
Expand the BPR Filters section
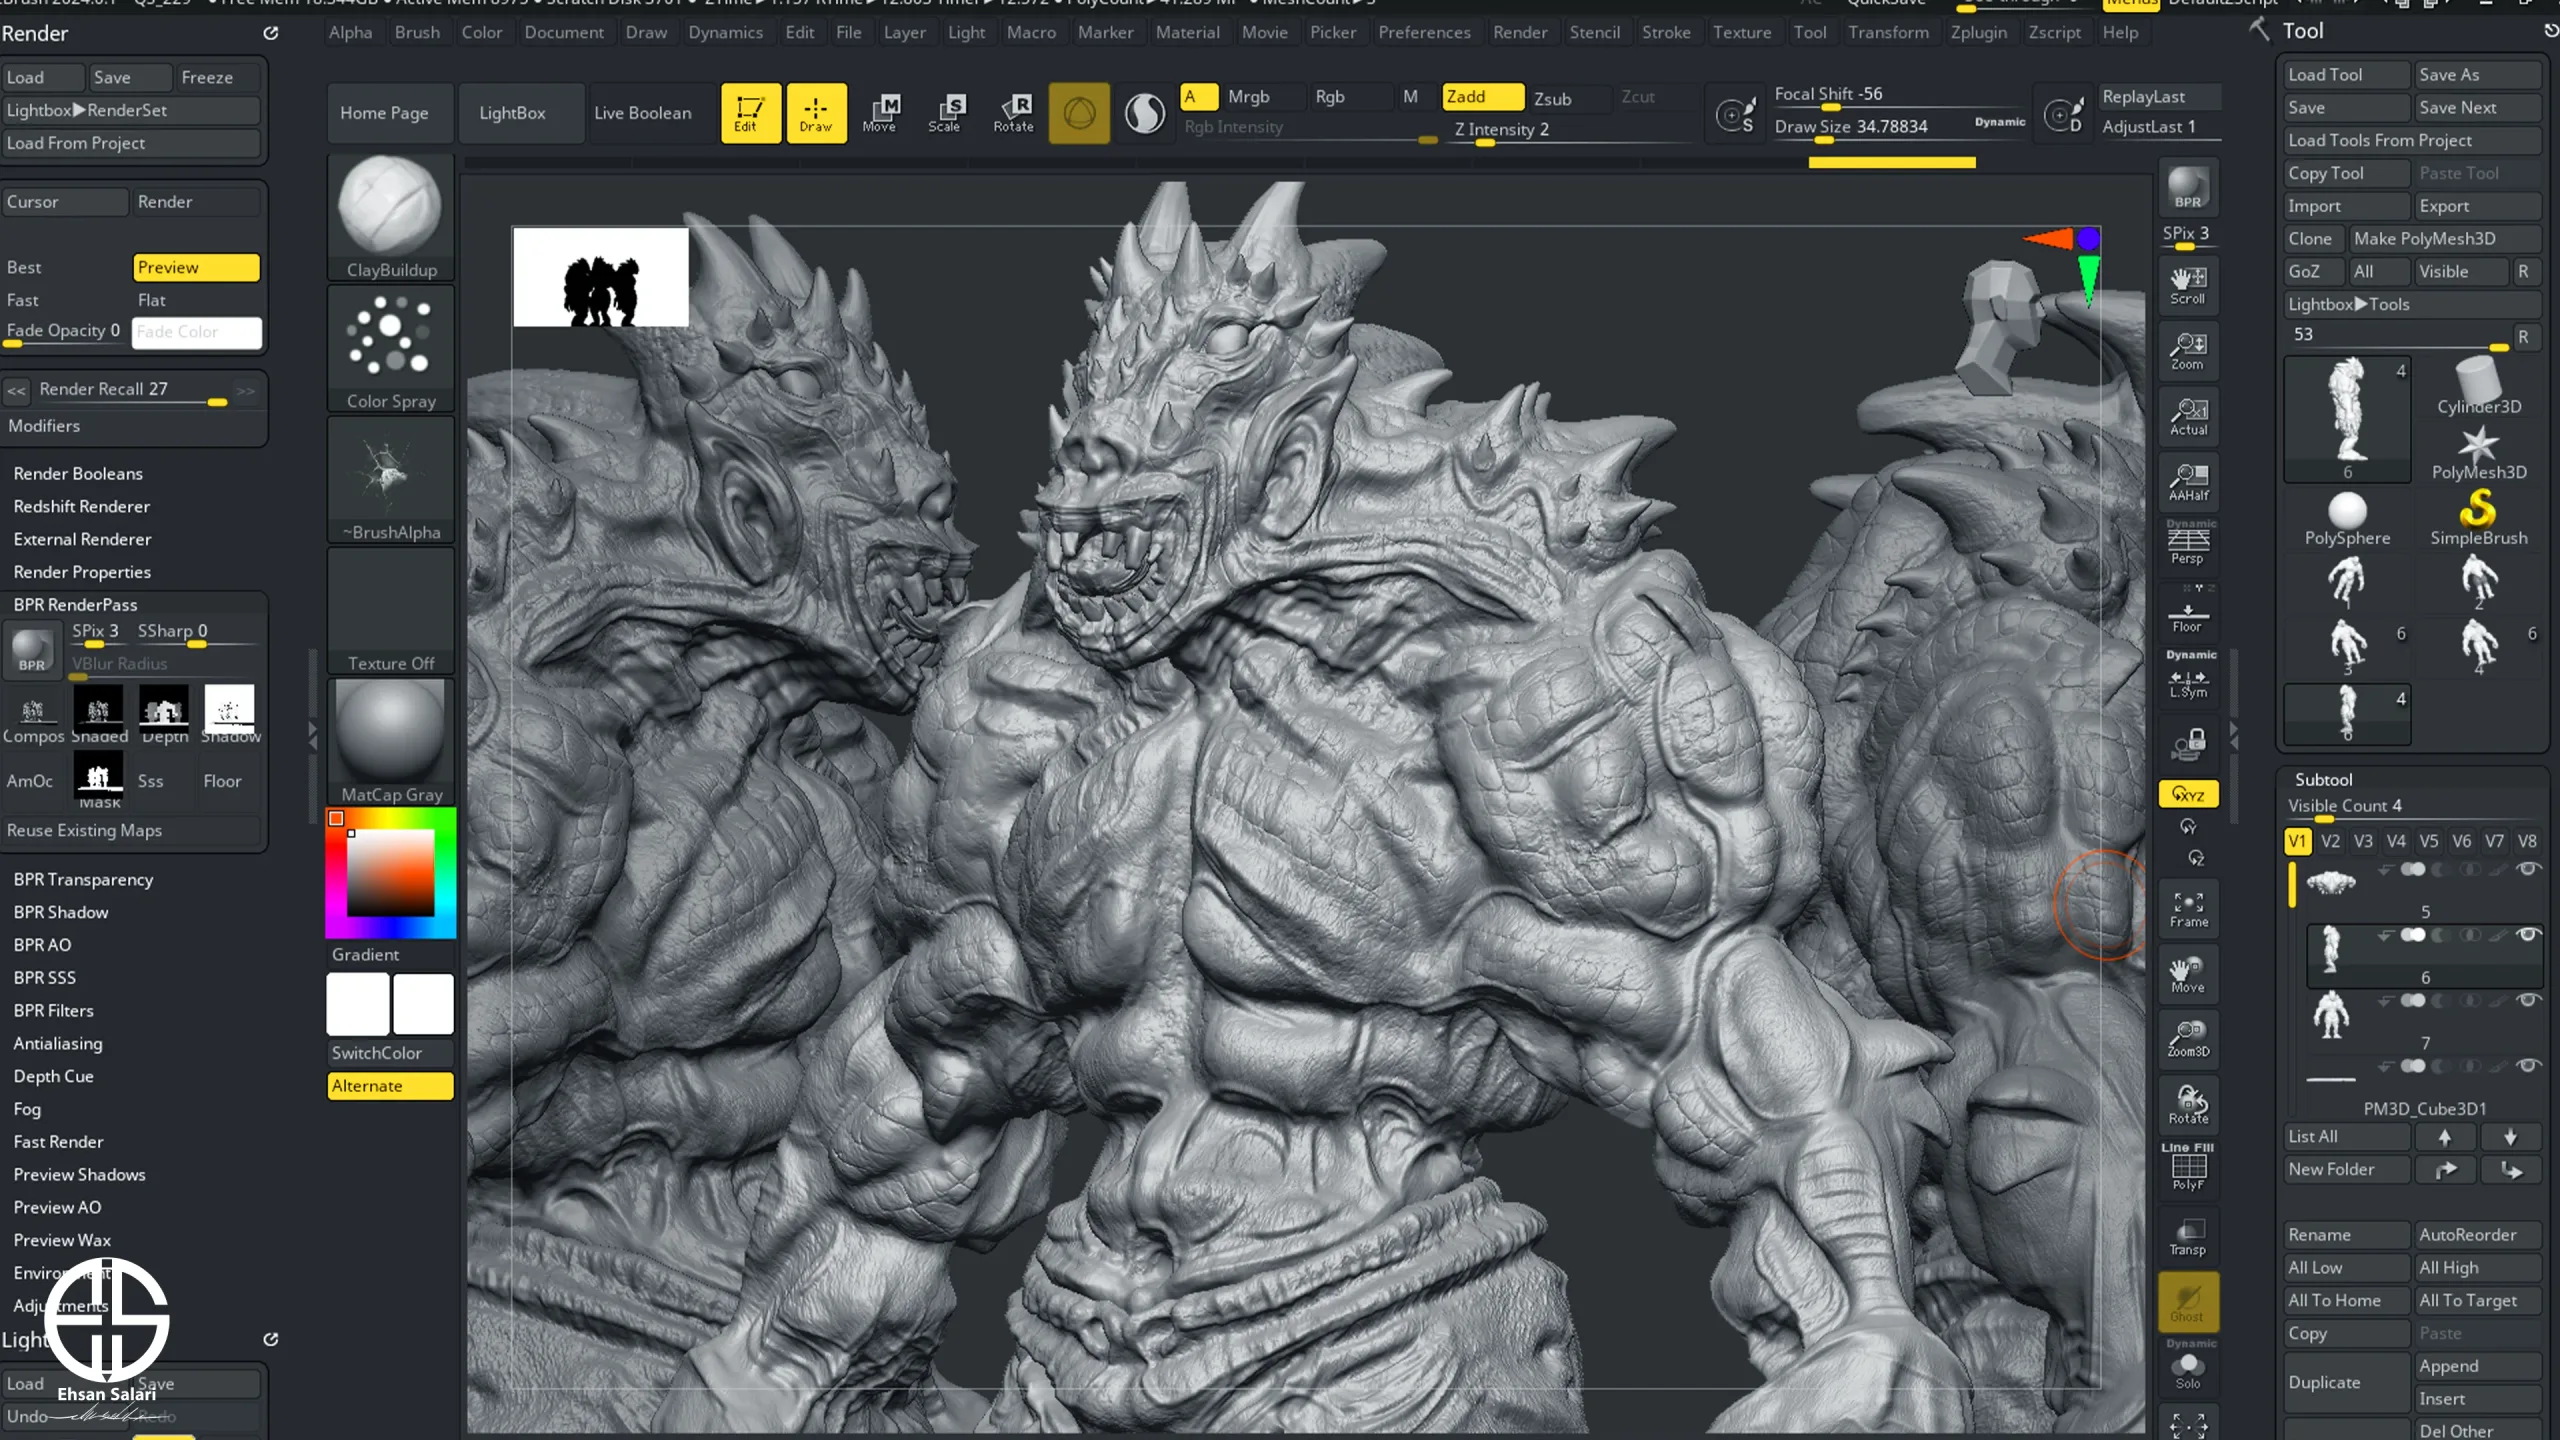pyautogui.click(x=54, y=1010)
